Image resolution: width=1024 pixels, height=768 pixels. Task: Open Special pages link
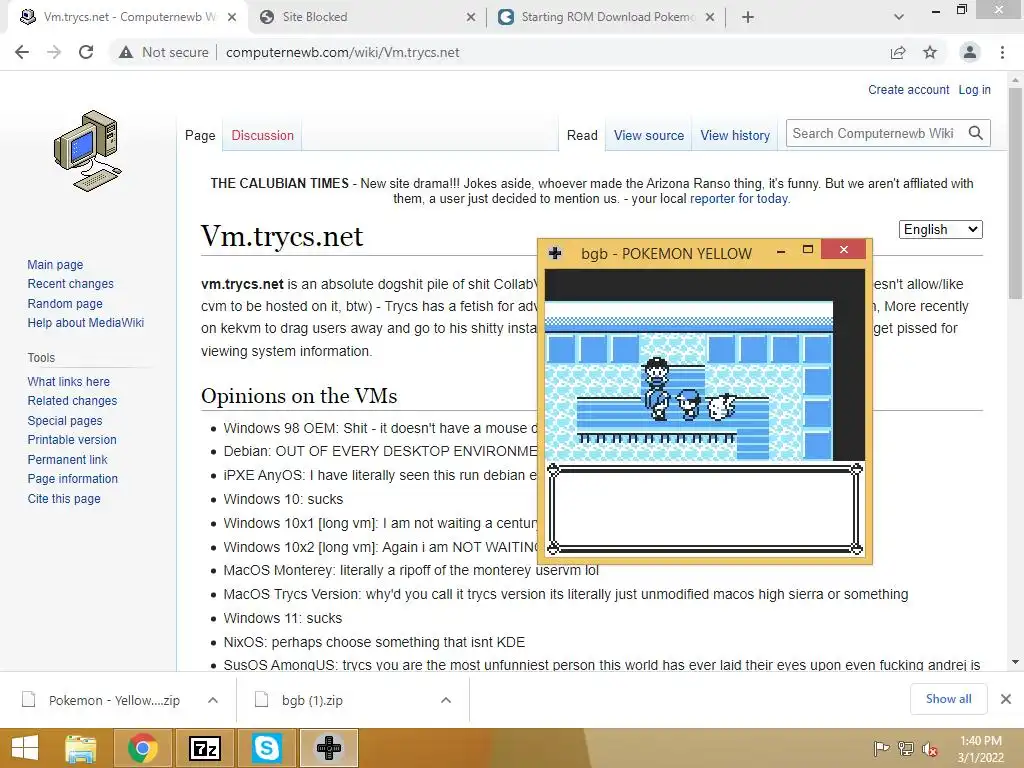coord(65,421)
